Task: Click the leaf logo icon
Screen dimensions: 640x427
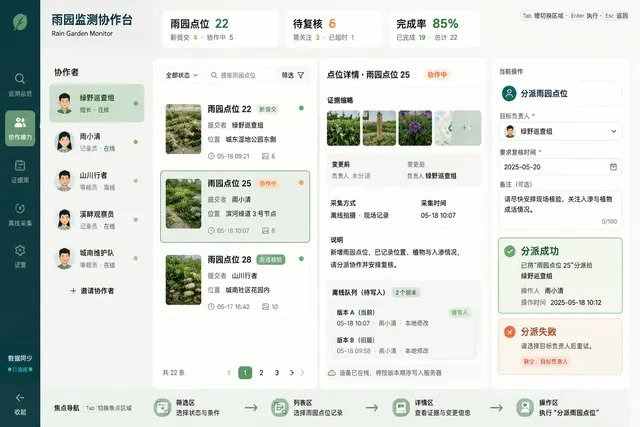Action: pyautogui.click(x=20, y=22)
